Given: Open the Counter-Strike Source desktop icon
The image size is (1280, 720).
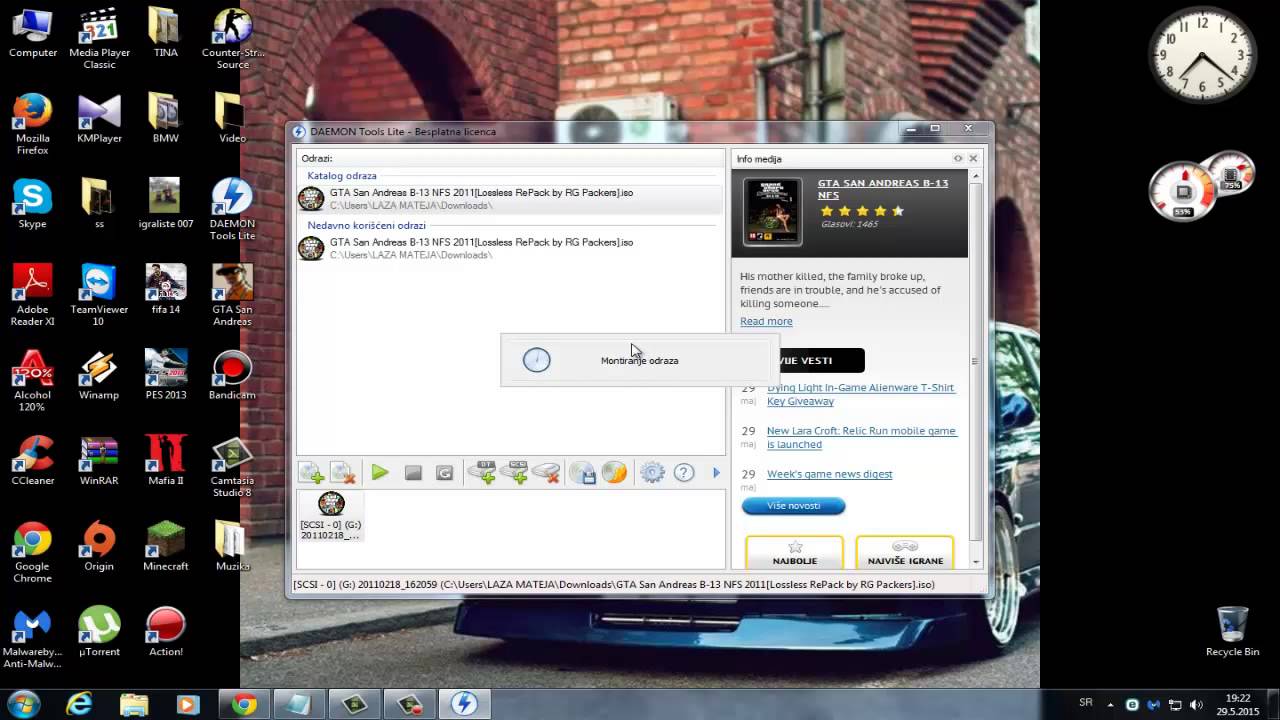Looking at the screenshot, I should (232, 38).
